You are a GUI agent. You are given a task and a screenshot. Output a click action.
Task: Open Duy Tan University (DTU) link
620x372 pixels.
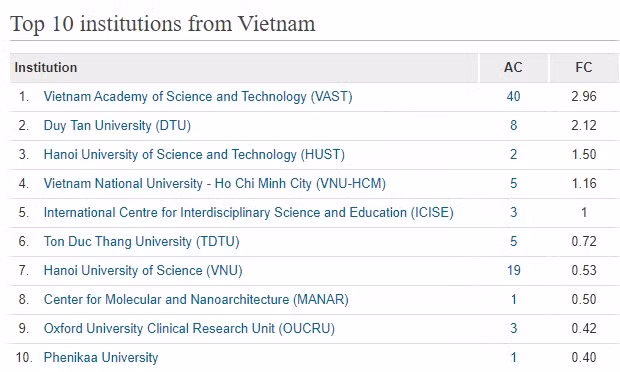click(117, 125)
